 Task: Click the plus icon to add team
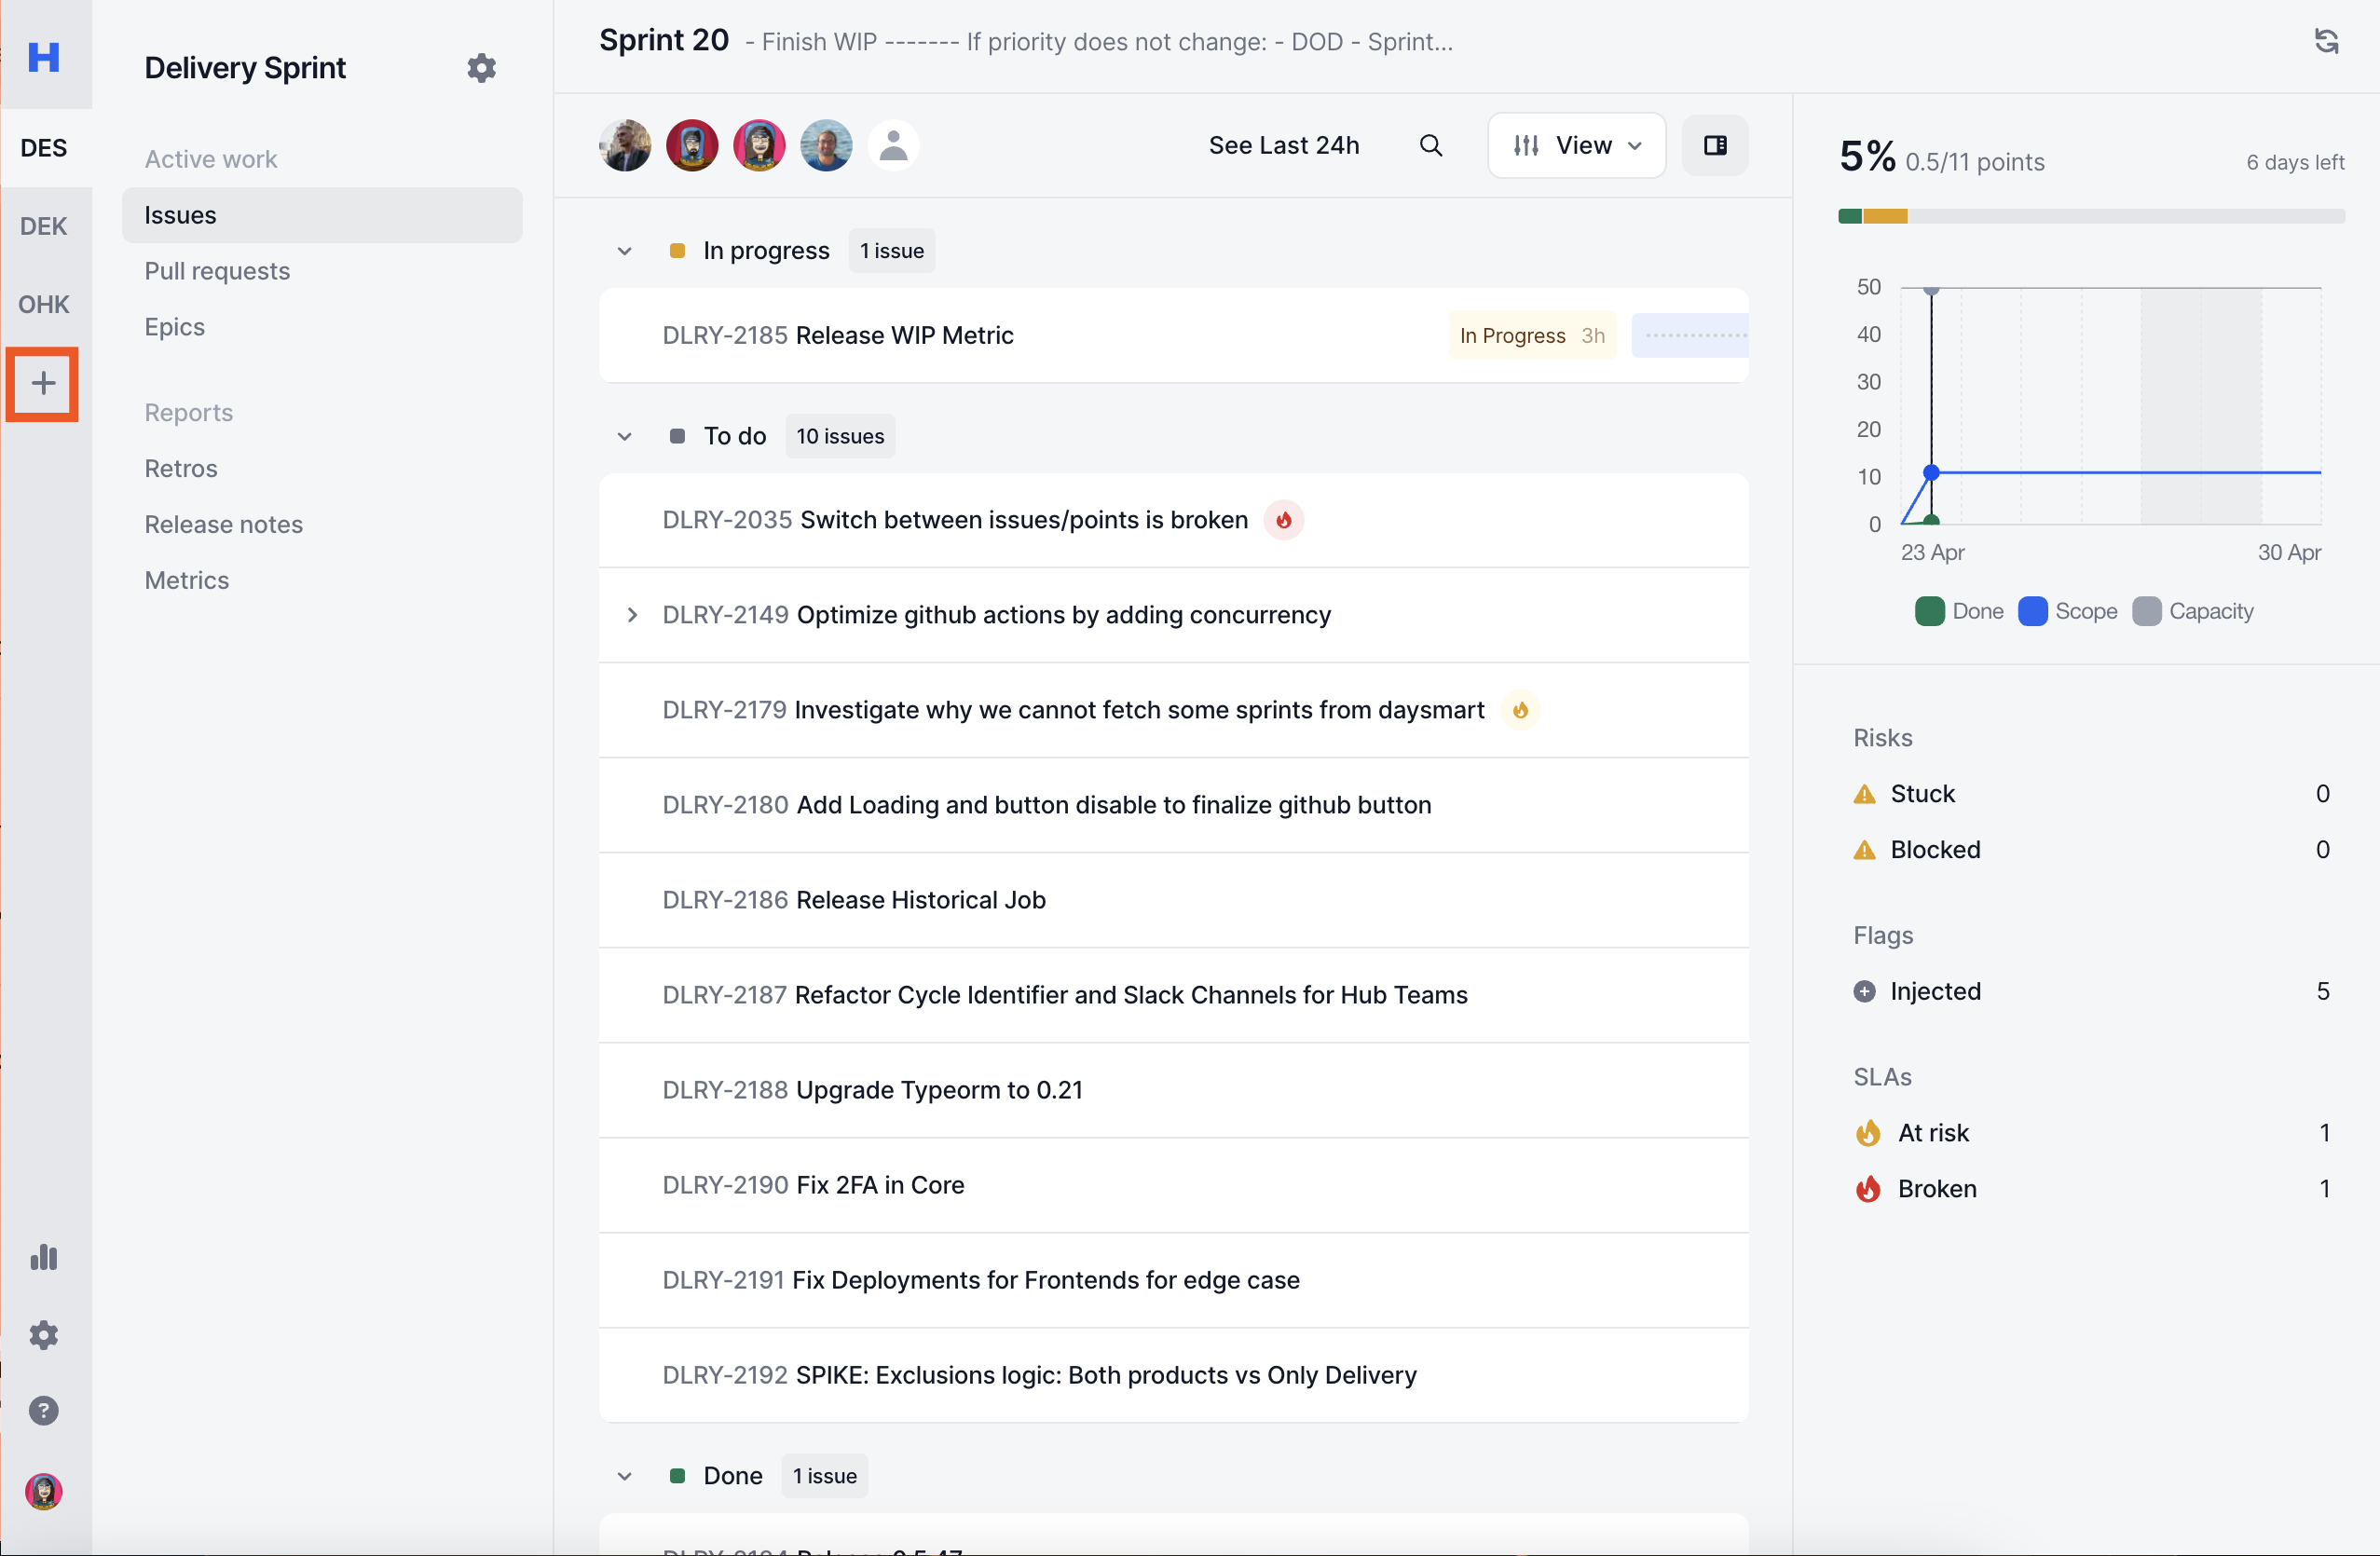tap(43, 384)
